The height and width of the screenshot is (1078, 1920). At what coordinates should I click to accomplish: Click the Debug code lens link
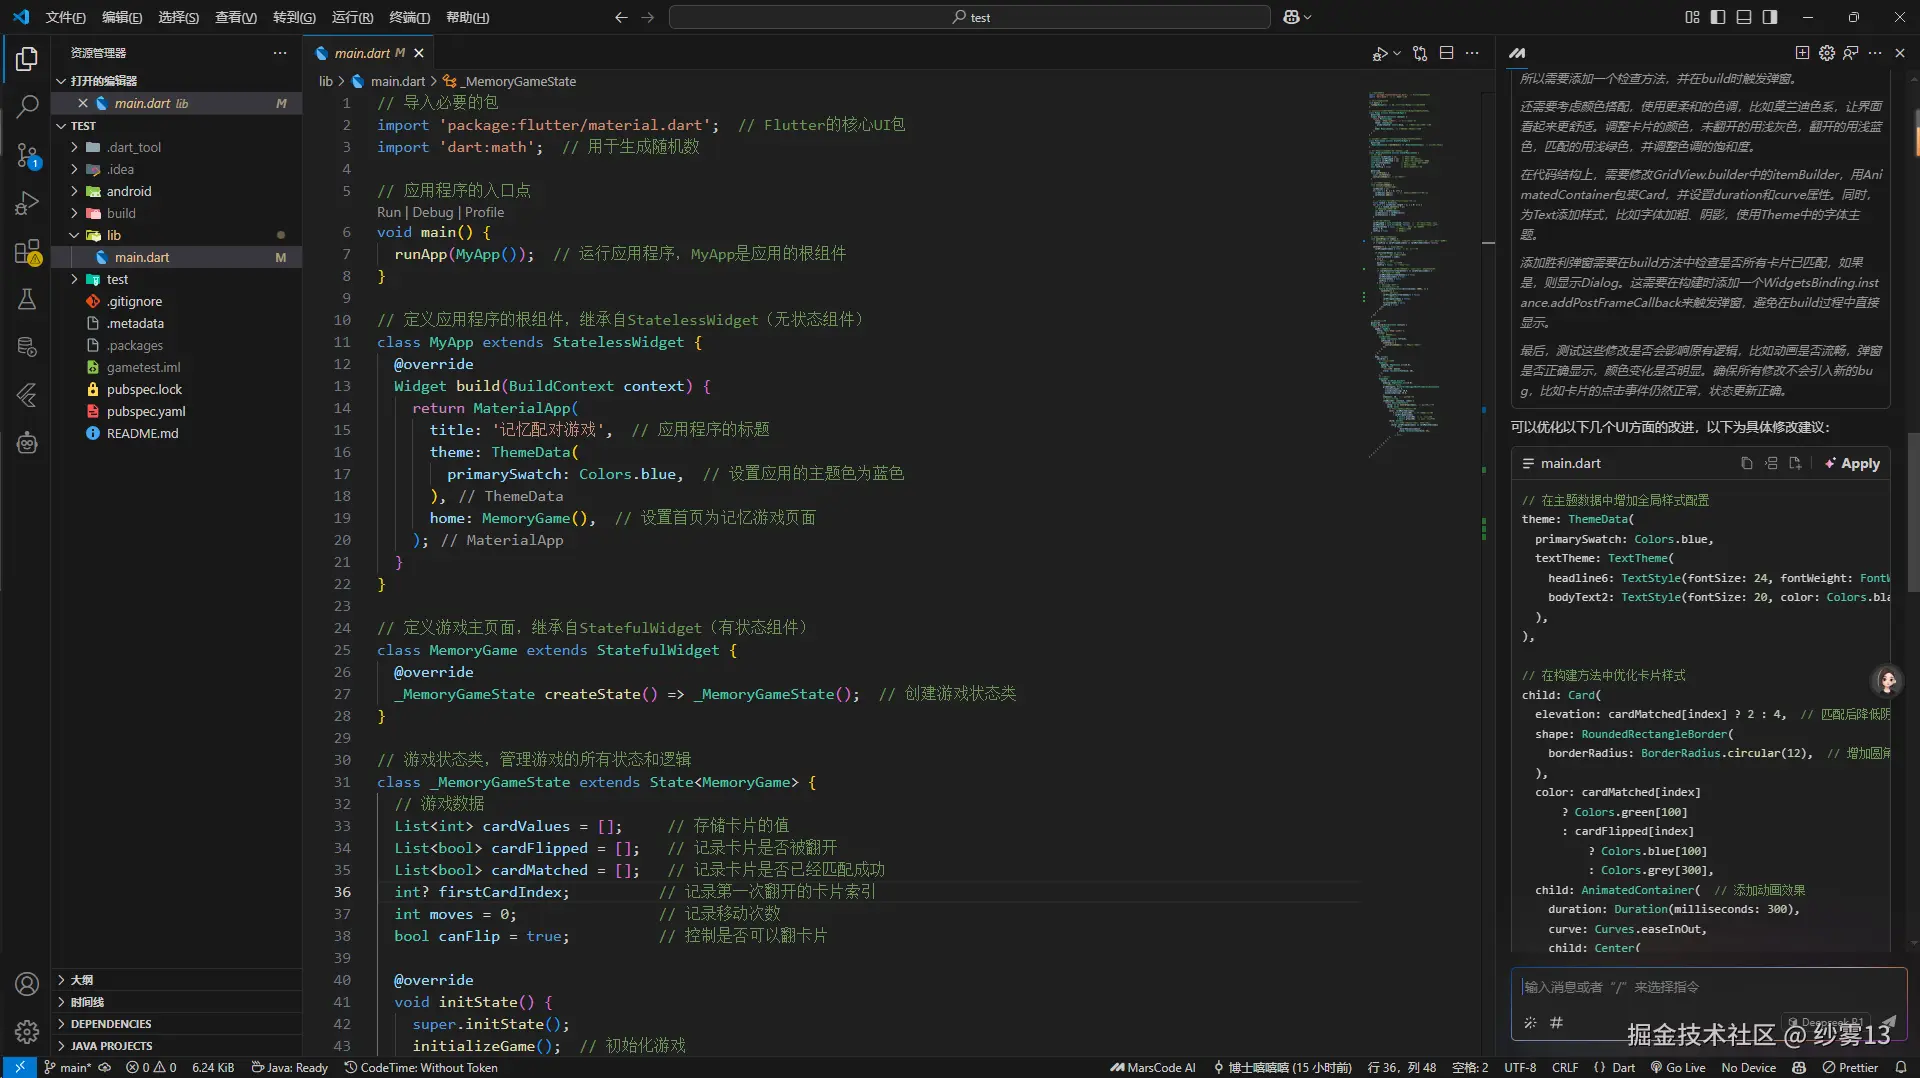click(x=432, y=212)
